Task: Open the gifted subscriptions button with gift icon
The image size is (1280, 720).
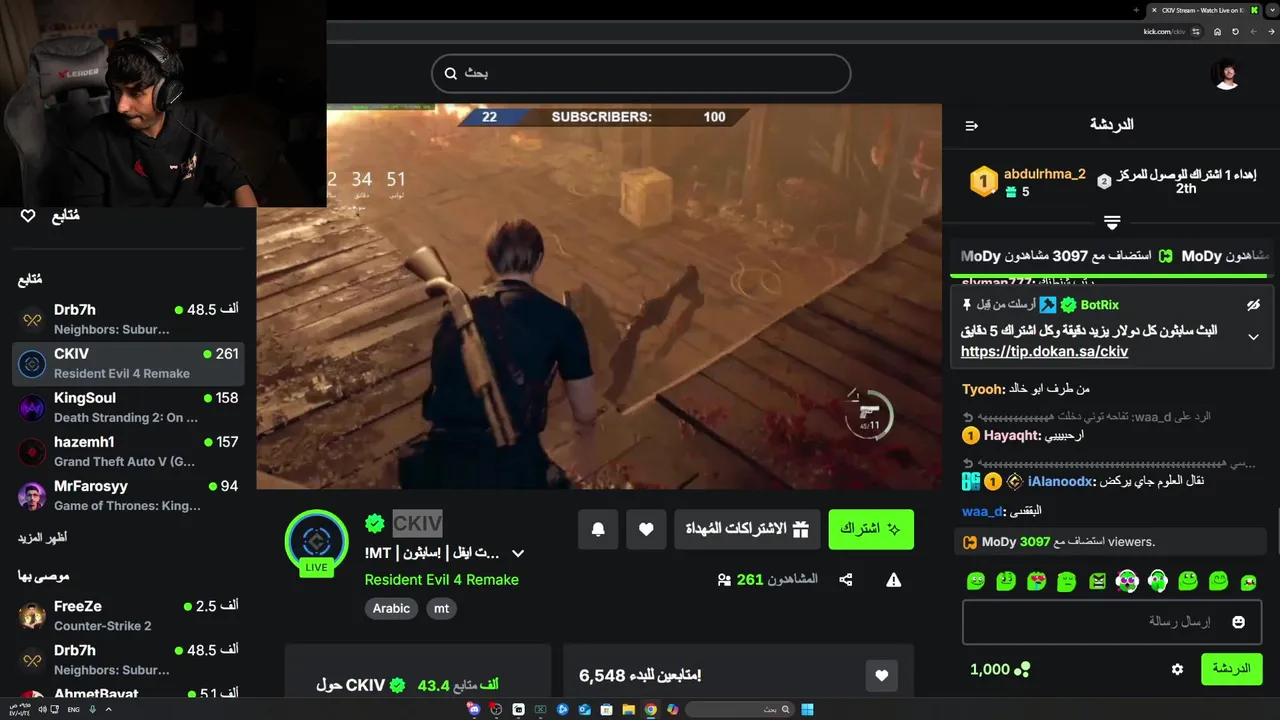Action: (x=747, y=529)
